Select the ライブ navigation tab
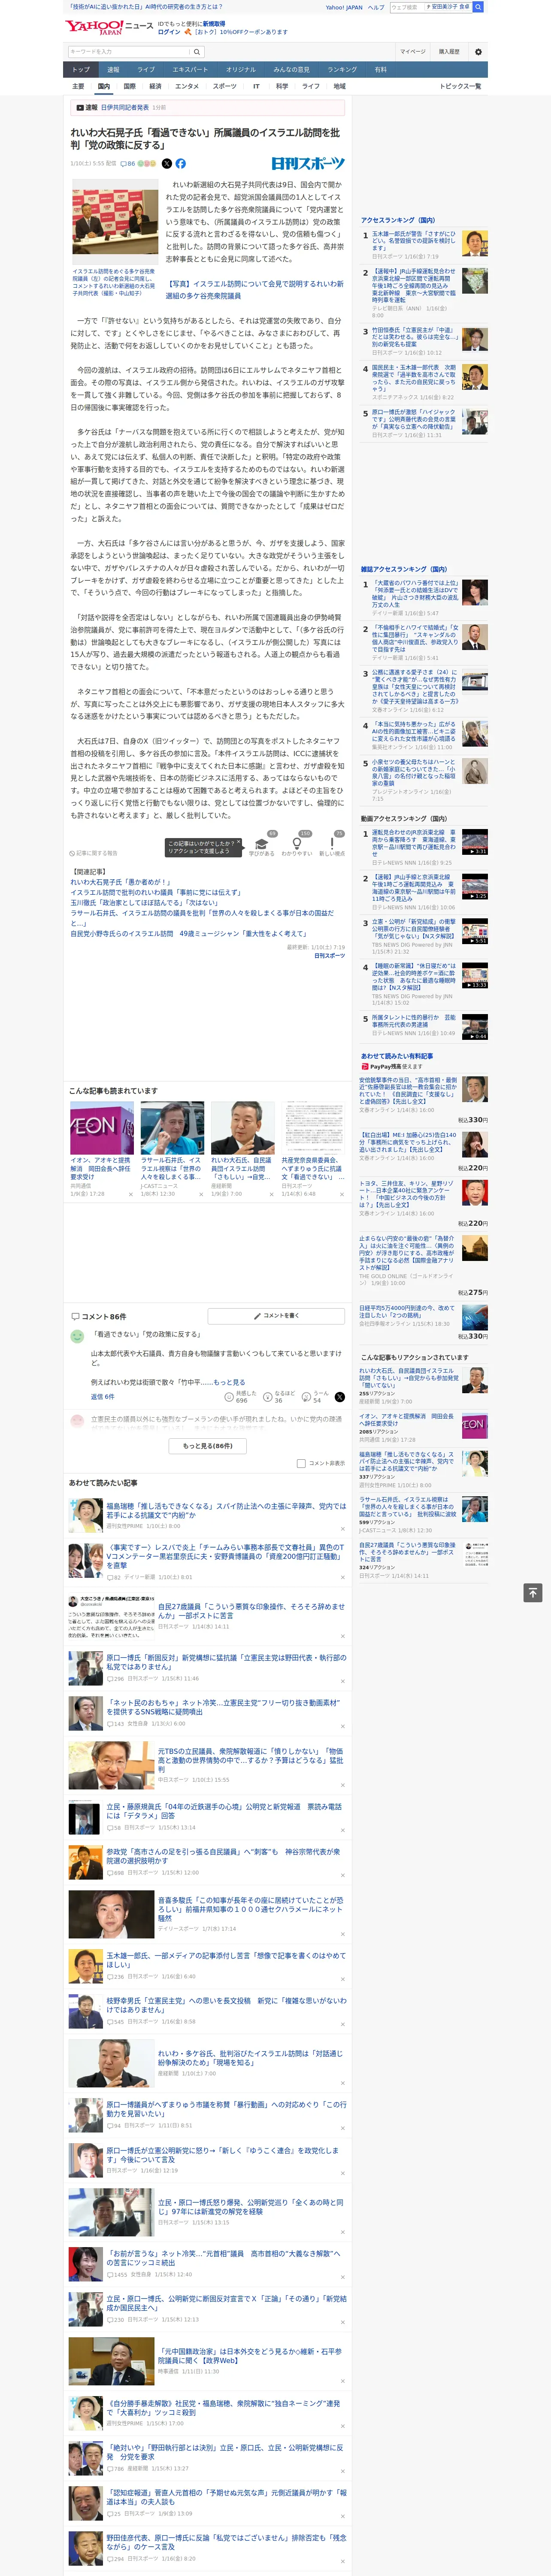The height and width of the screenshot is (2576, 551). 146,70
